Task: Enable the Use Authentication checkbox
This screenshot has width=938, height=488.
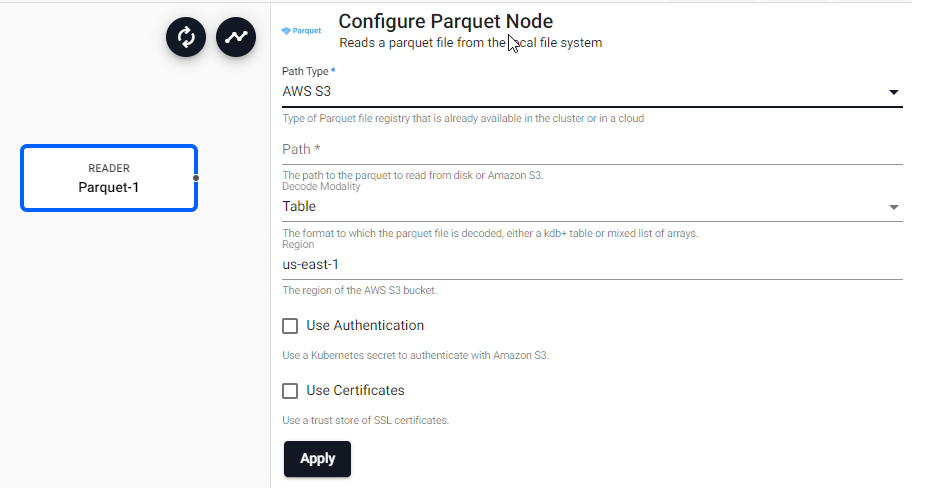Action: [290, 326]
